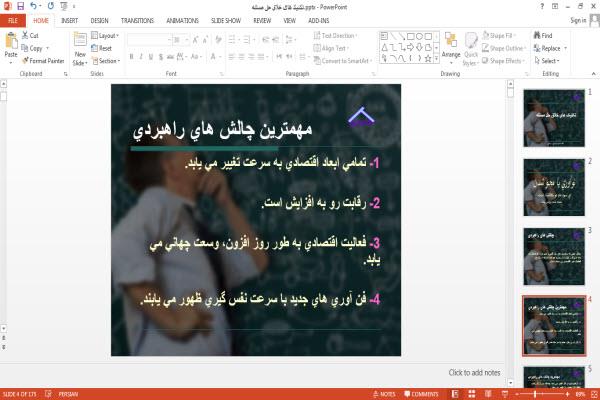Open Align Text dropdown
Screen dimensions: 600x400
331,48
